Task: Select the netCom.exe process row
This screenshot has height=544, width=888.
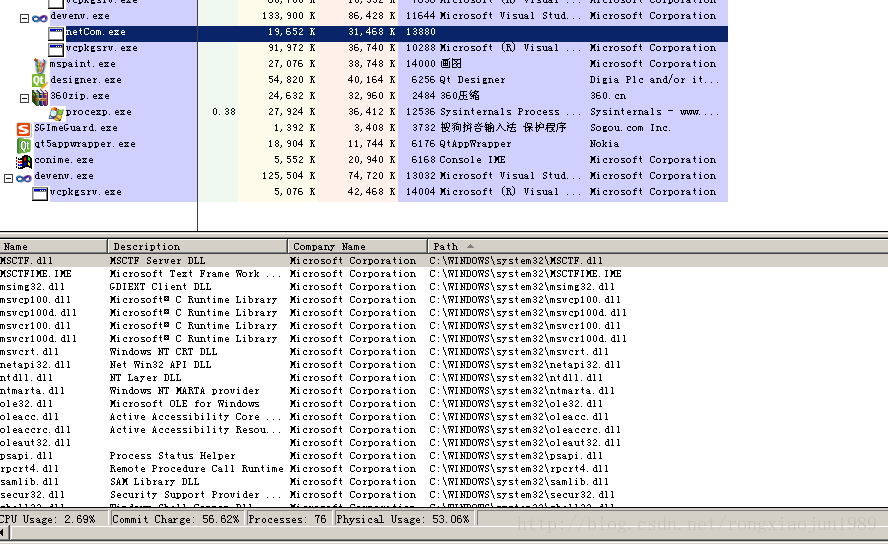Action: [364, 32]
